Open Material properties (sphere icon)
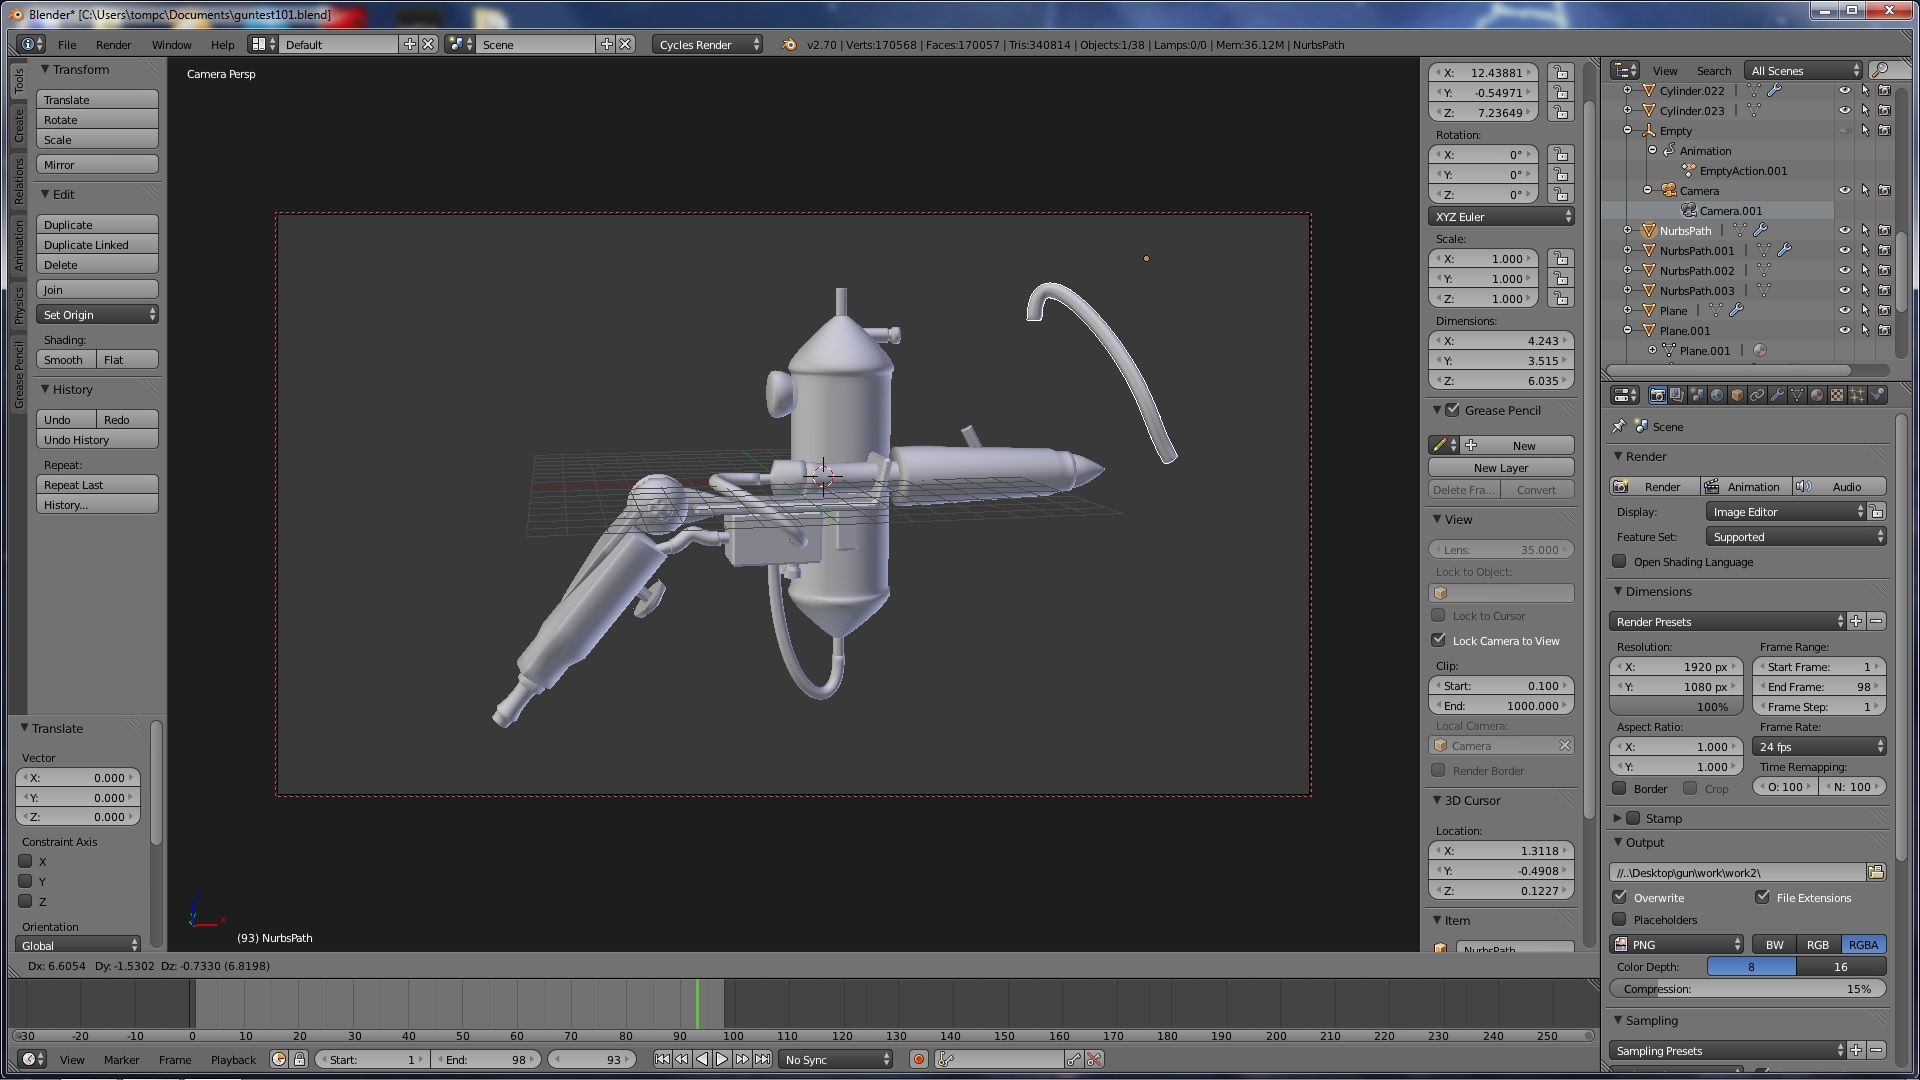This screenshot has height=1080, width=1920. 1817,394
